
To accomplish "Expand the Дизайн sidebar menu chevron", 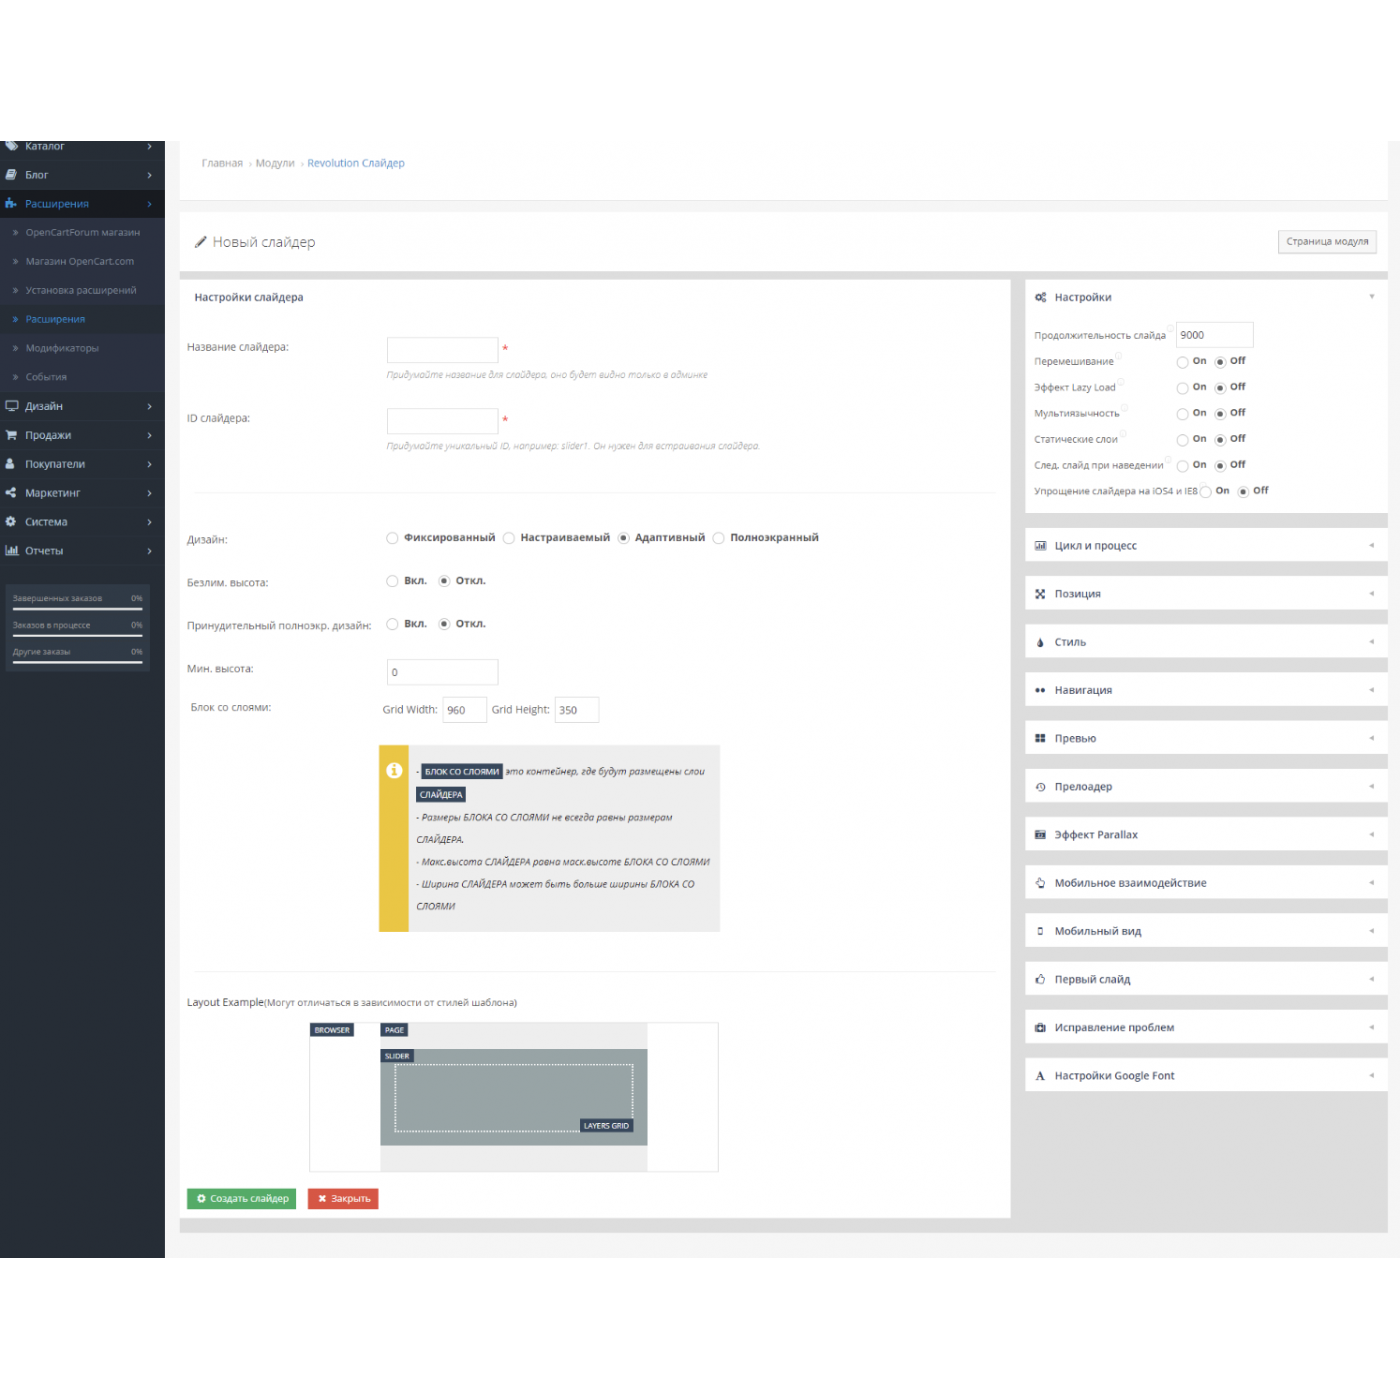I will point(149,406).
